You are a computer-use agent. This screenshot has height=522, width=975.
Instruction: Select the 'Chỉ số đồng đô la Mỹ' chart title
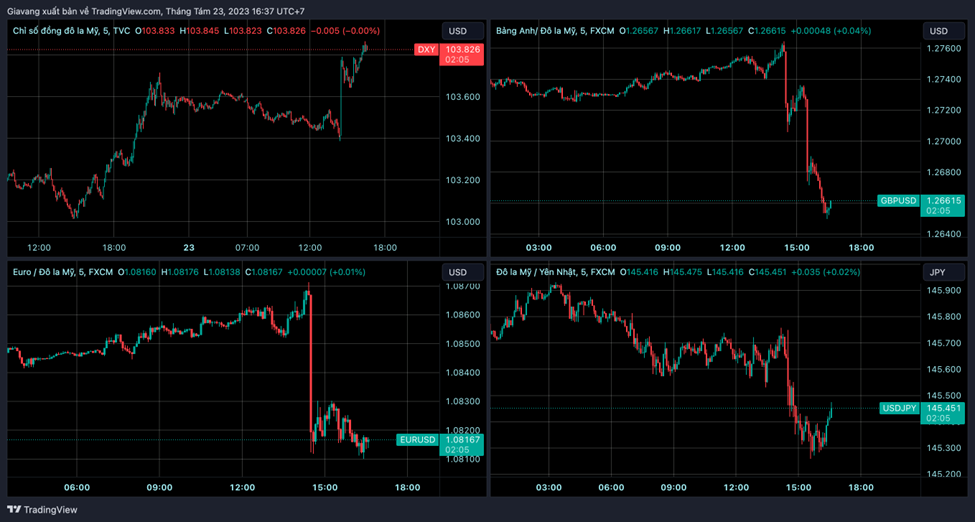tap(55, 31)
